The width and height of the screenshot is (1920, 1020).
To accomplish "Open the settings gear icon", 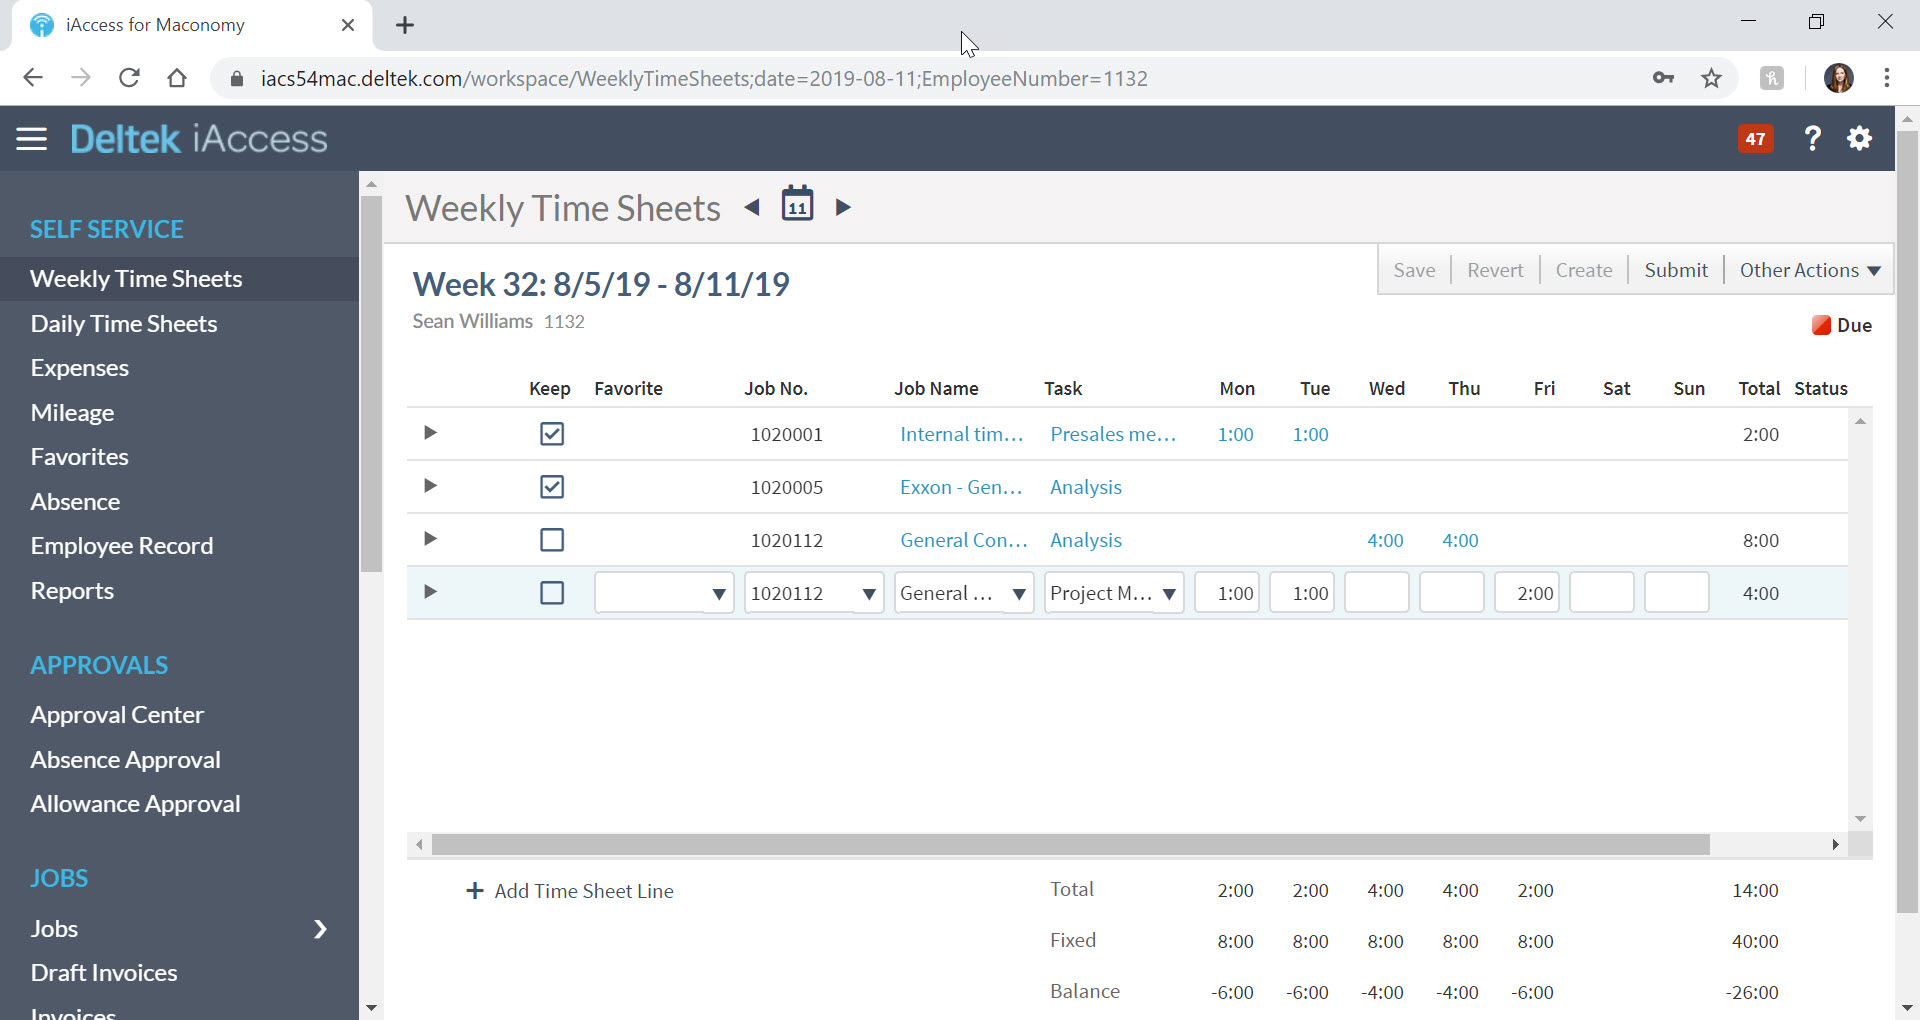I will point(1859,139).
